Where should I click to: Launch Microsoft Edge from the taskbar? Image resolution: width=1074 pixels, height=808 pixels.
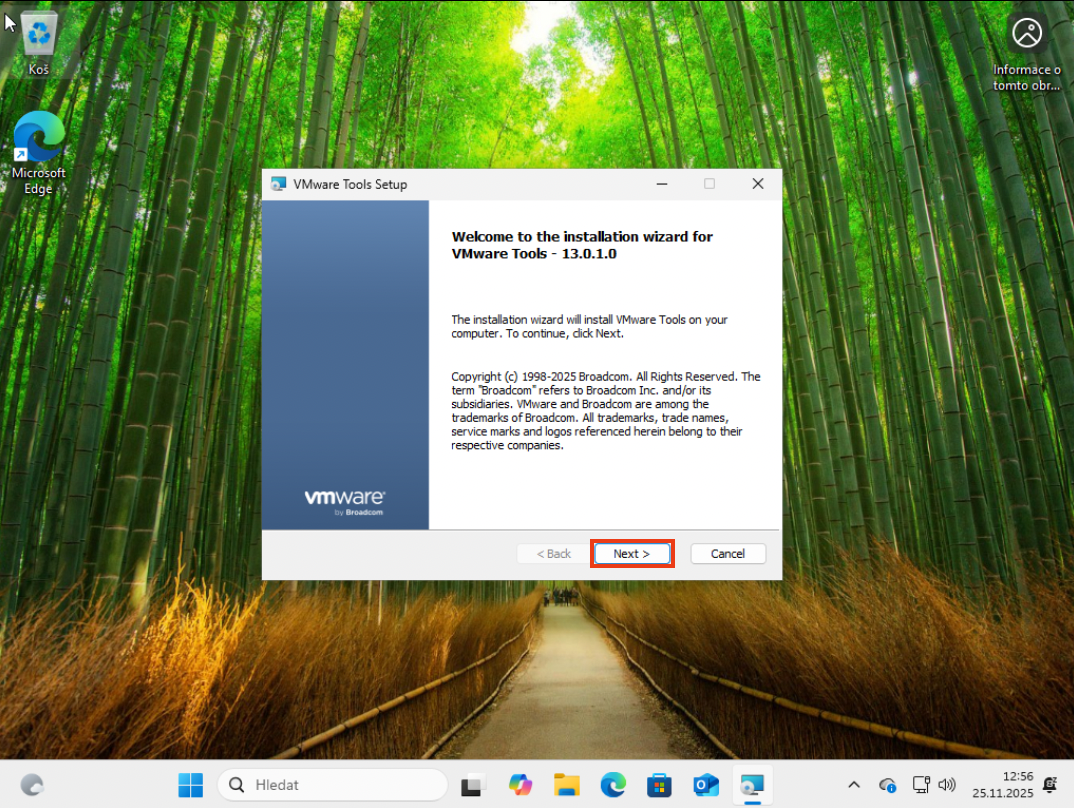pos(613,785)
